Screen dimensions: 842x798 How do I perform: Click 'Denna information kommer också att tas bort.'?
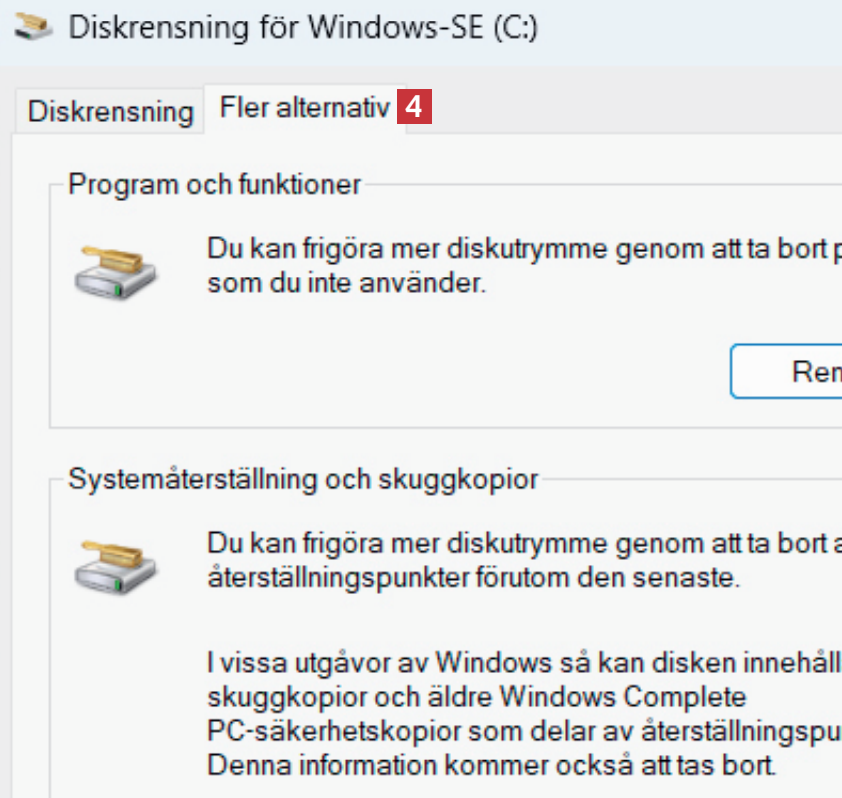click(x=490, y=767)
